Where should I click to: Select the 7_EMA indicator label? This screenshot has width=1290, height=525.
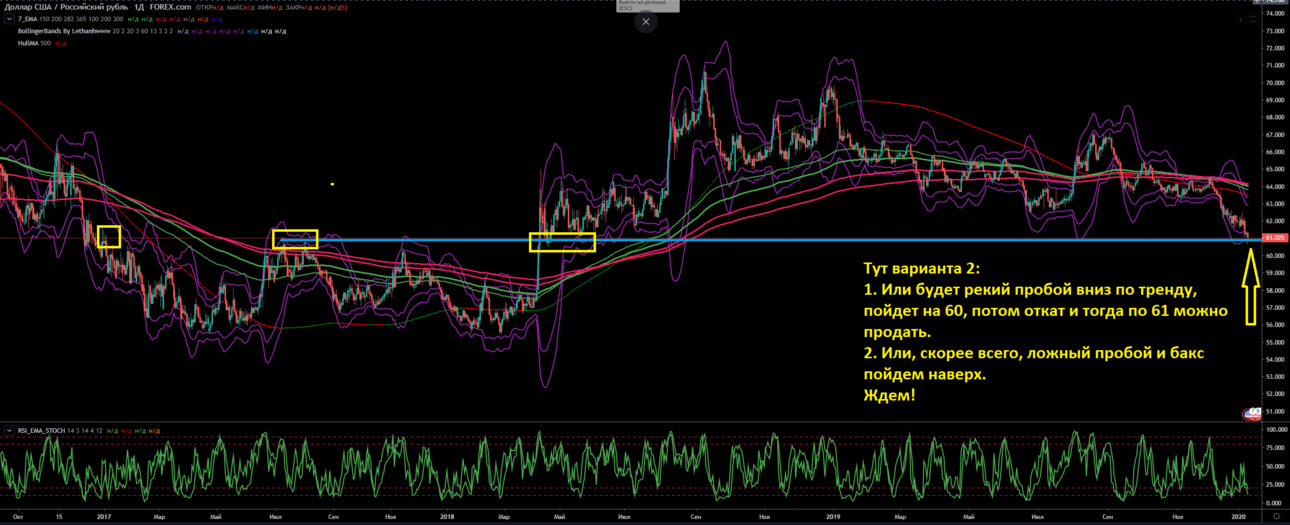[x=27, y=19]
